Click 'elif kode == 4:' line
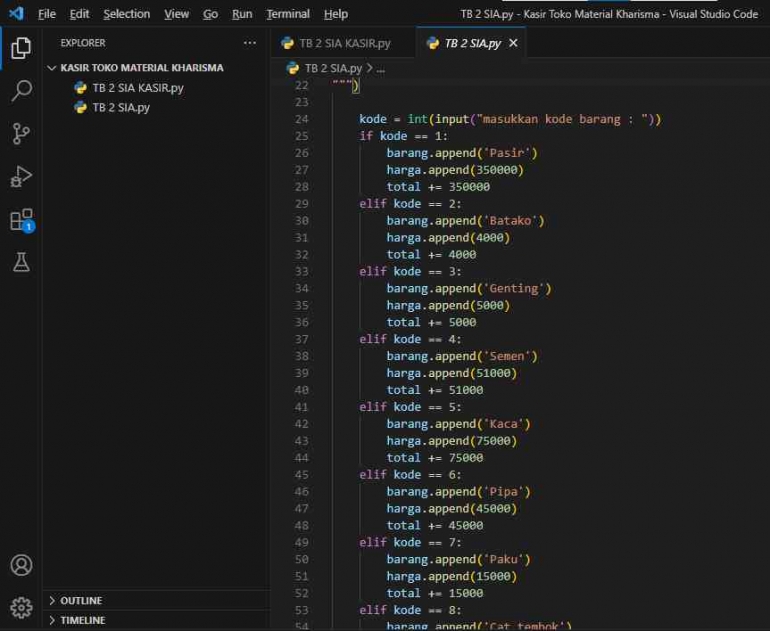The image size is (770, 631). [x=410, y=339]
